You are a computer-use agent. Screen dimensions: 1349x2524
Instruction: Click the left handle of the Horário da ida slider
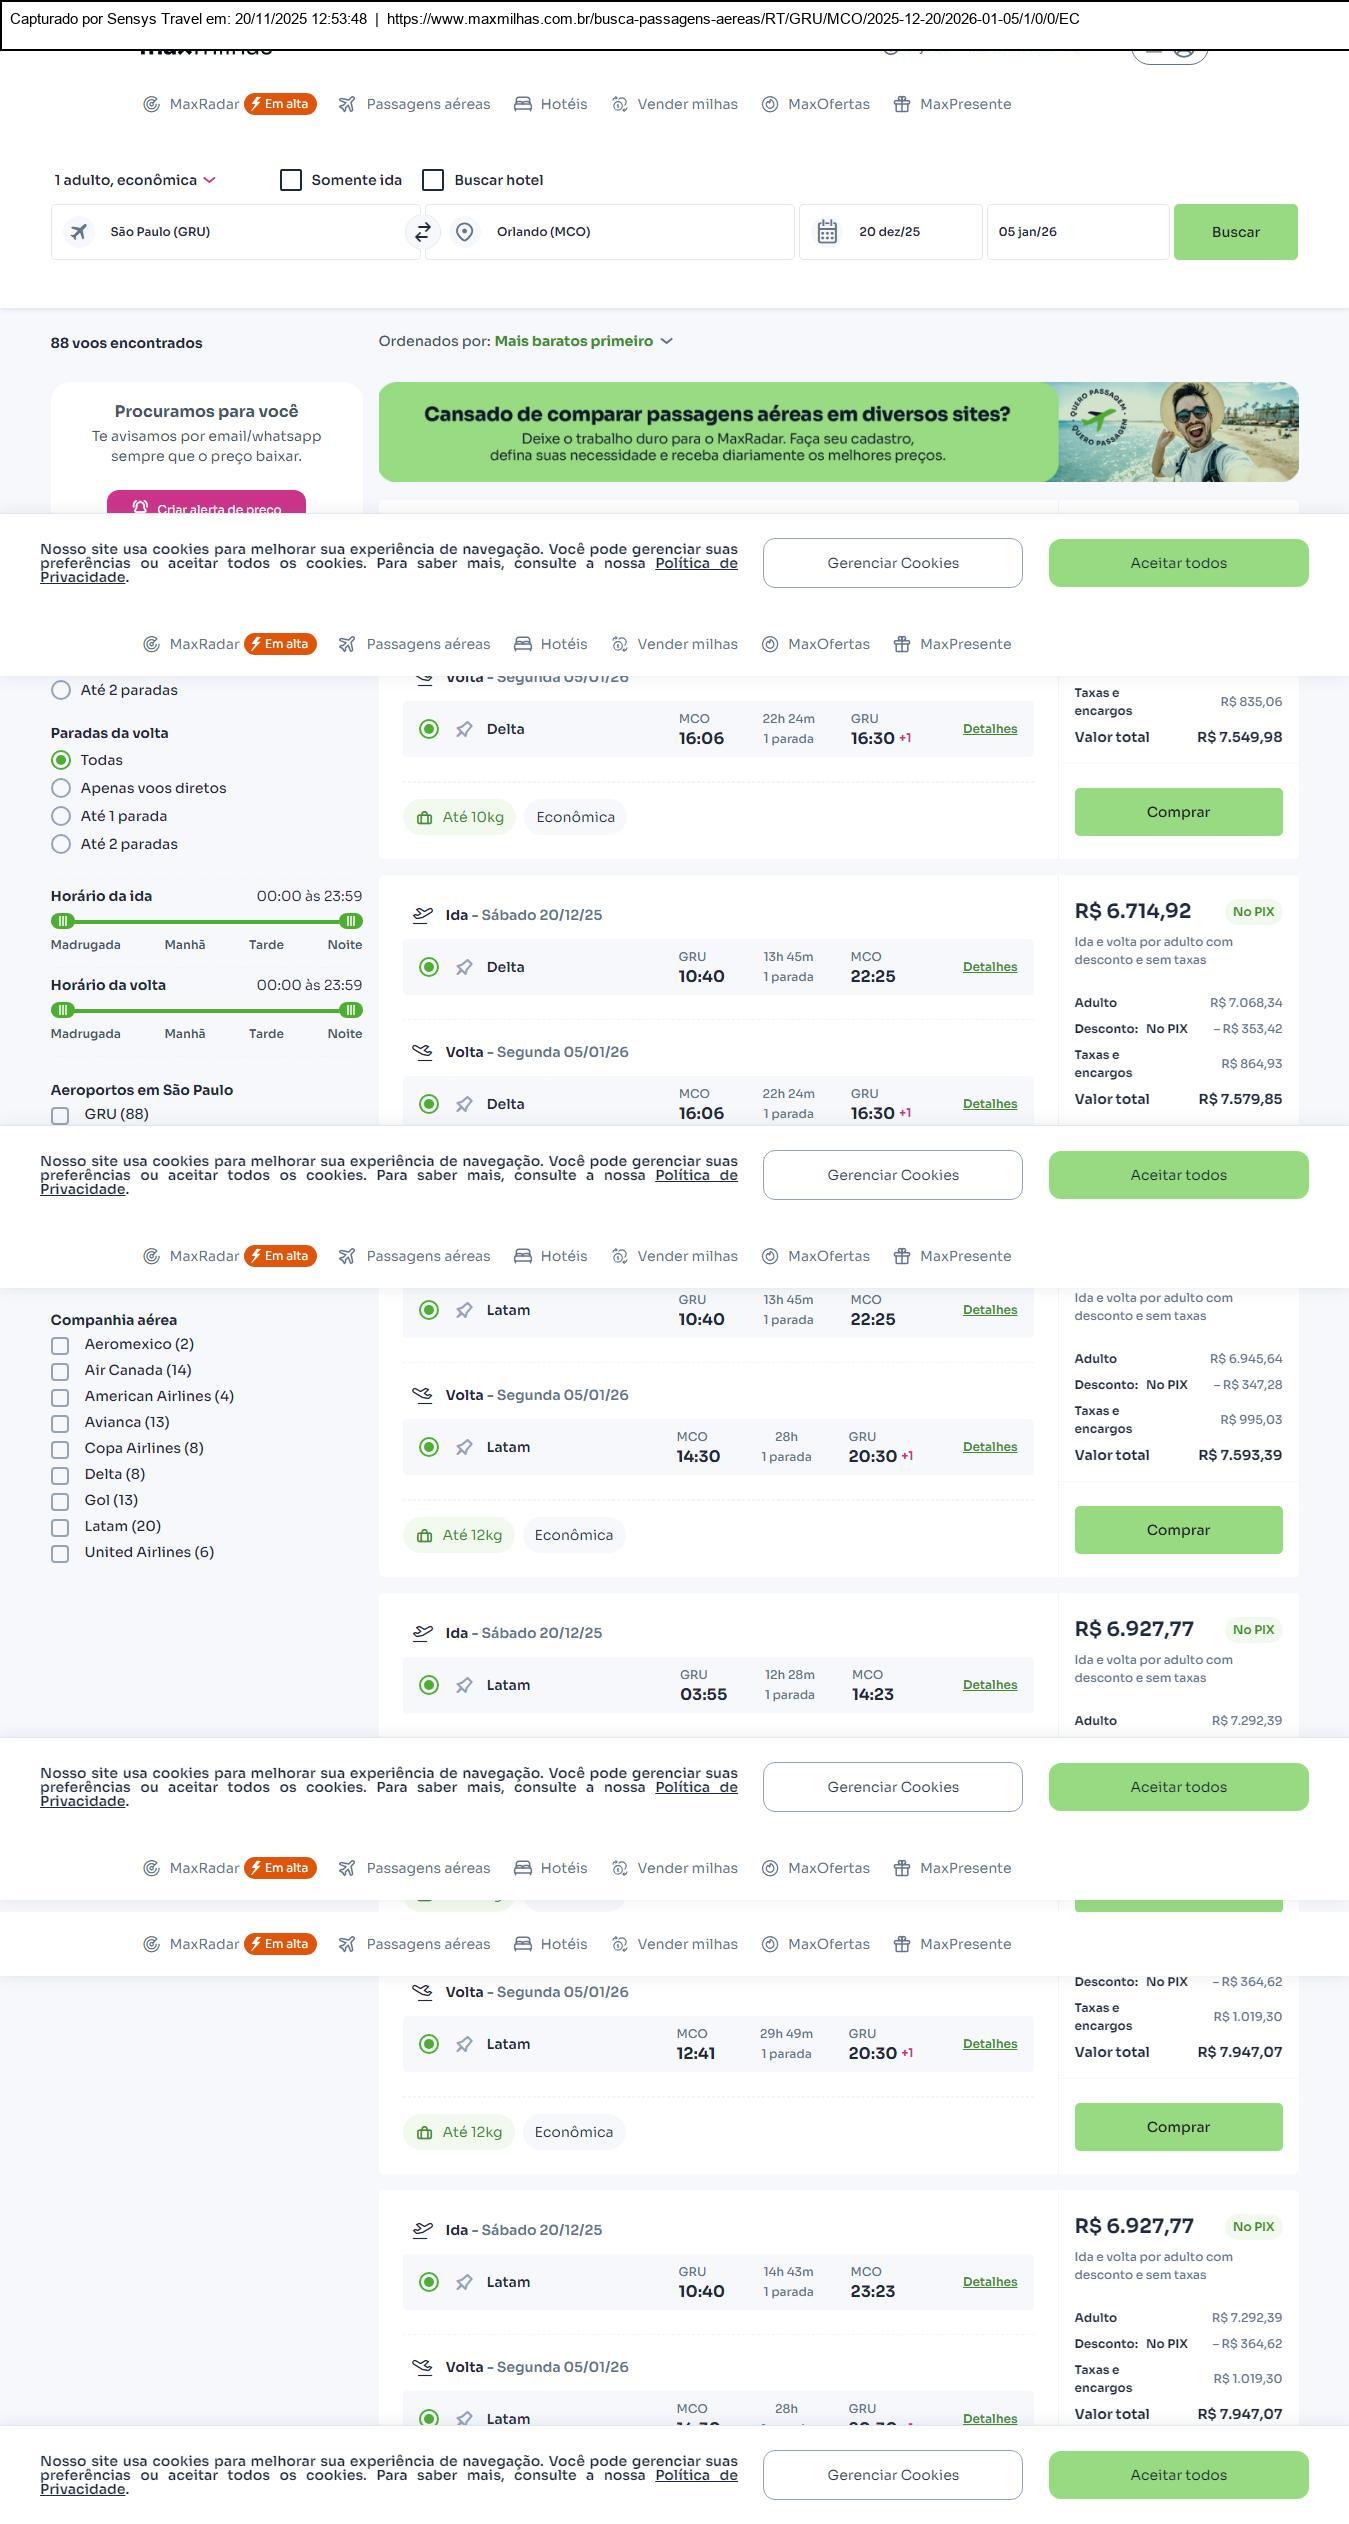(63, 921)
